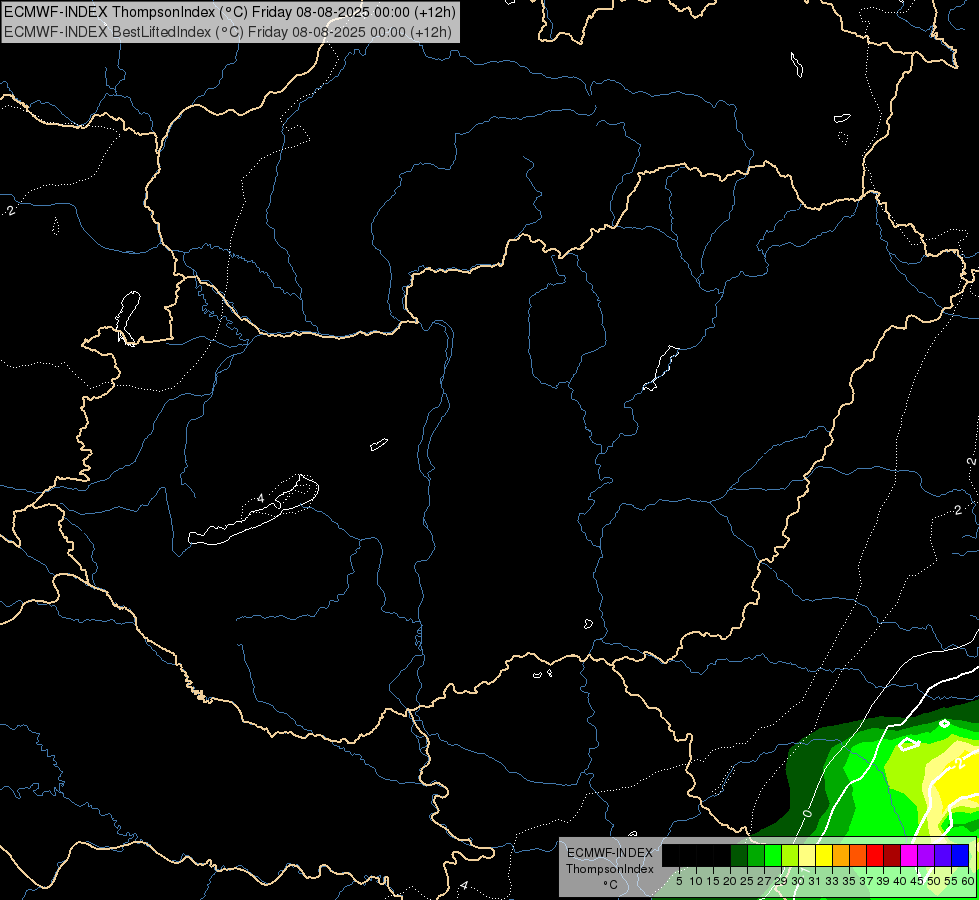The height and width of the screenshot is (900, 979).
Task: Click the orange 33–35 legend swatch
Action: tap(841, 856)
